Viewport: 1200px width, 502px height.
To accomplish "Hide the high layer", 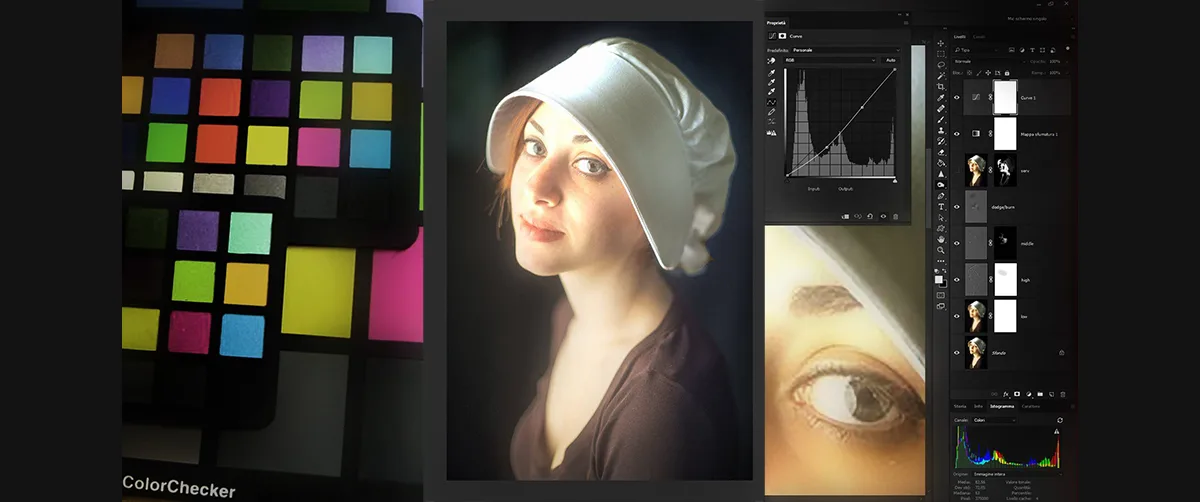I will (957, 280).
